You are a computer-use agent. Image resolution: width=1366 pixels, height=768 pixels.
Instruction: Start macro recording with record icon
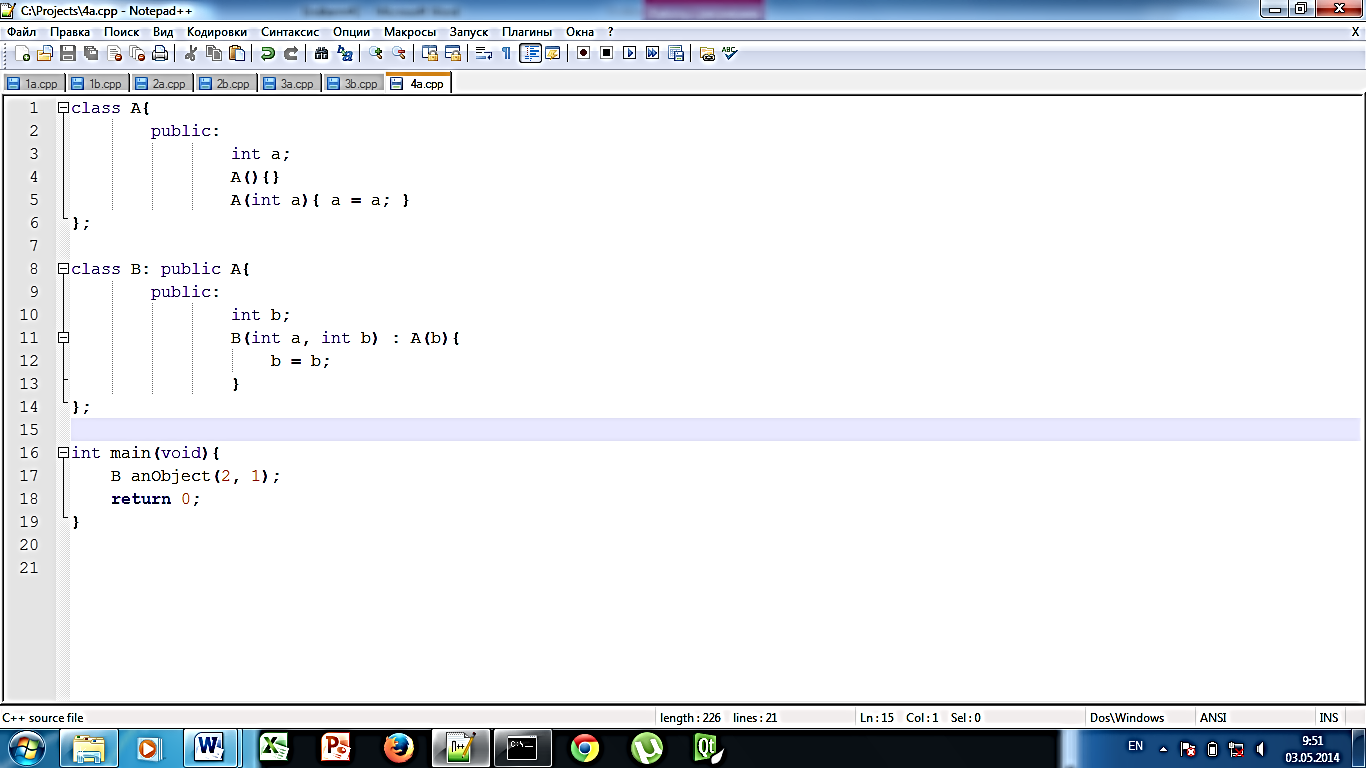583,53
